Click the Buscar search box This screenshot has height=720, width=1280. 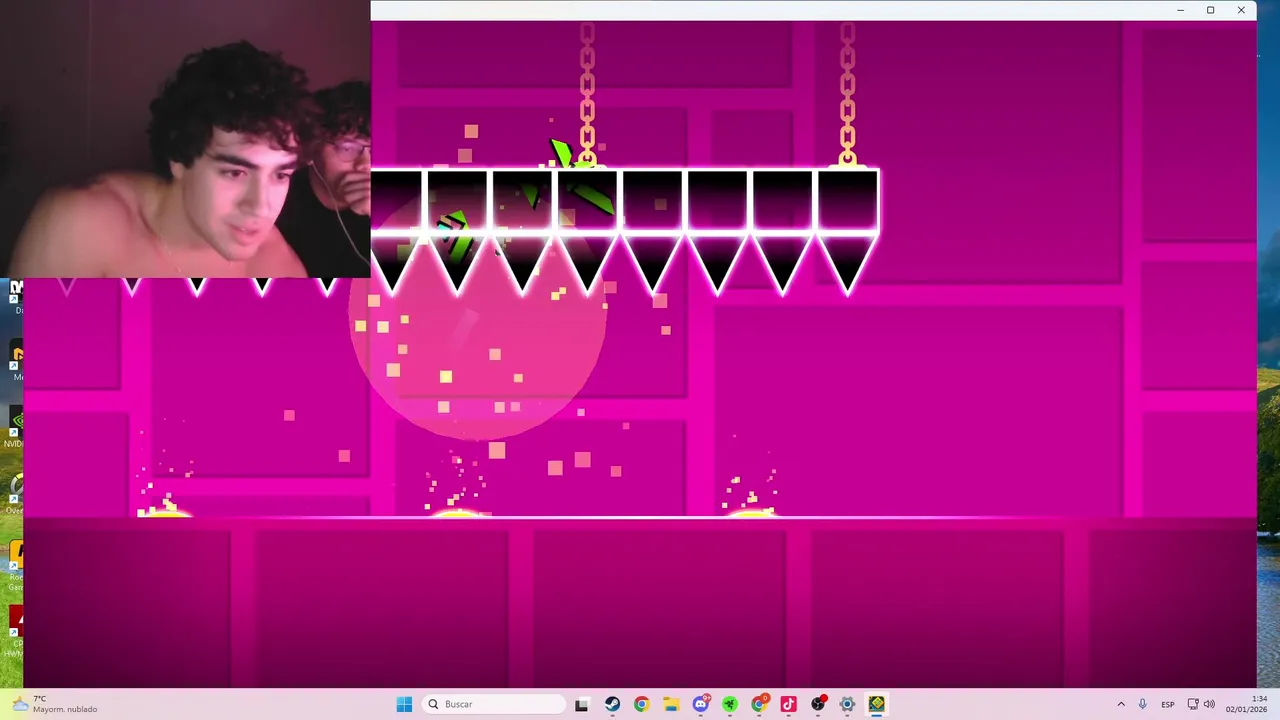coord(494,704)
